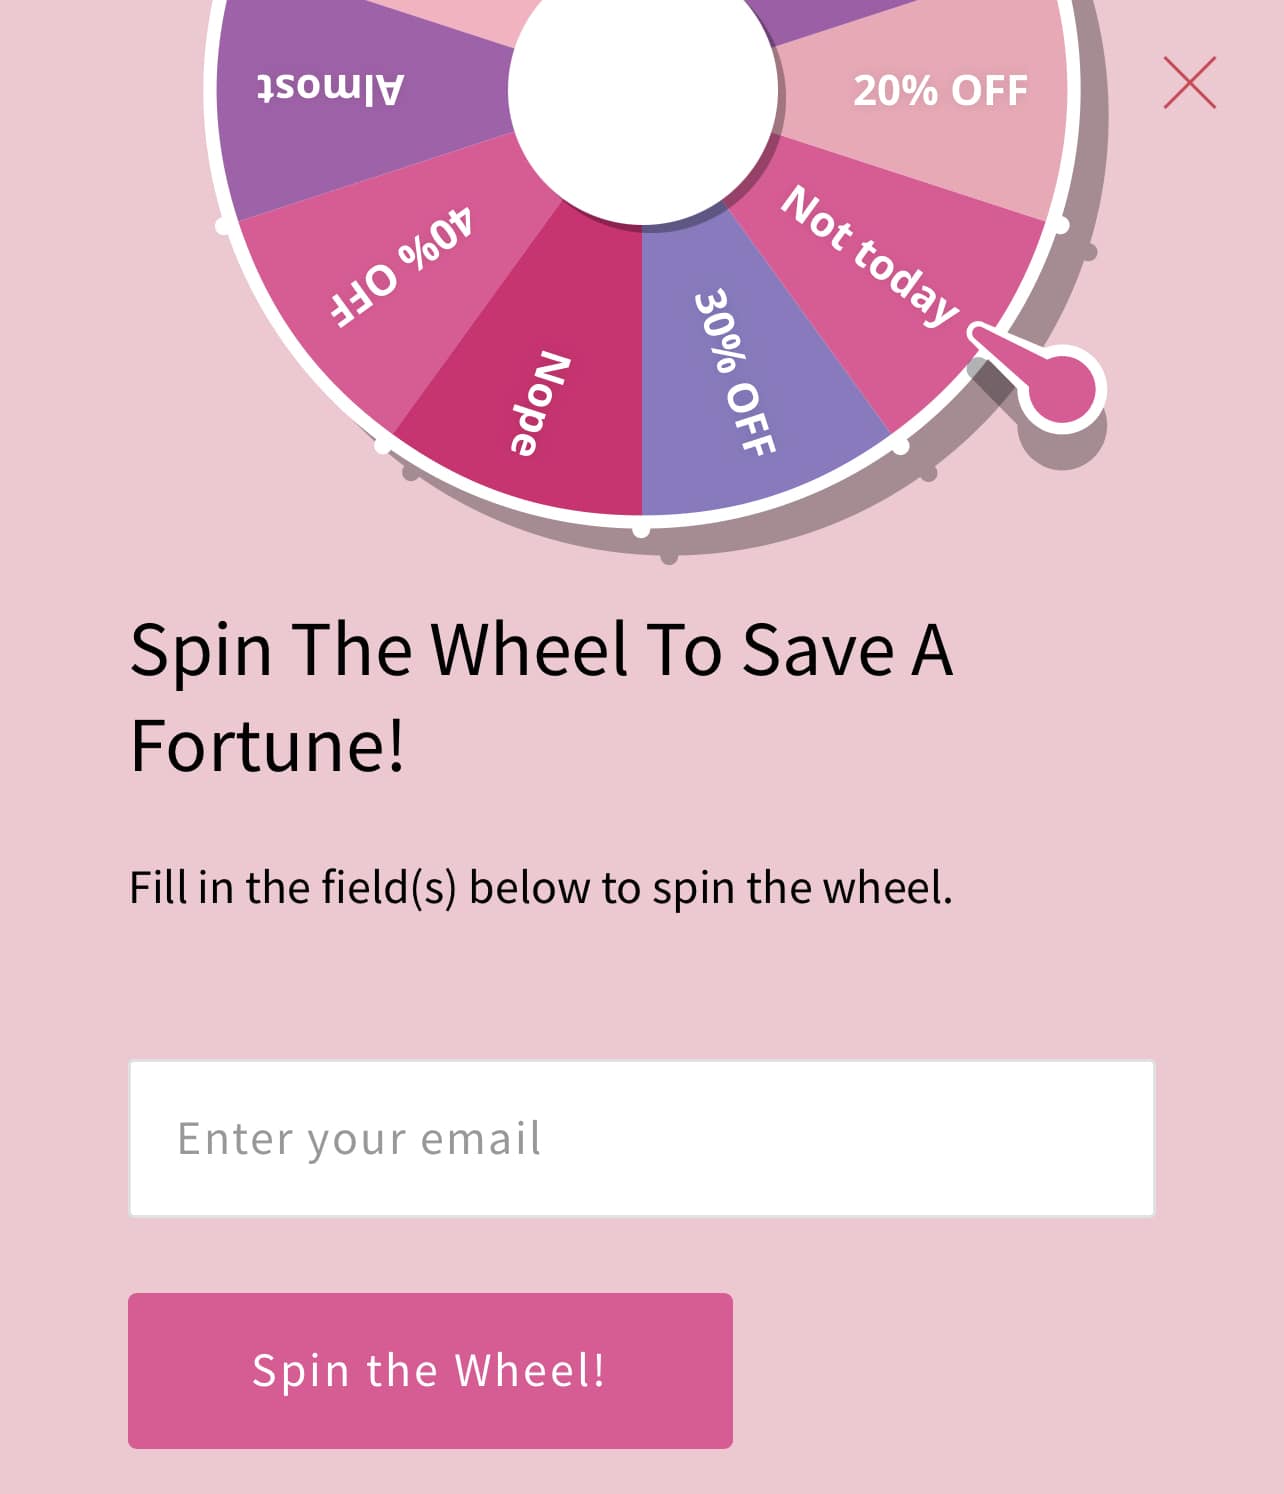Click the 40% OFF wheel slice
The height and width of the screenshot is (1494, 1284).
[x=400, y=270]
